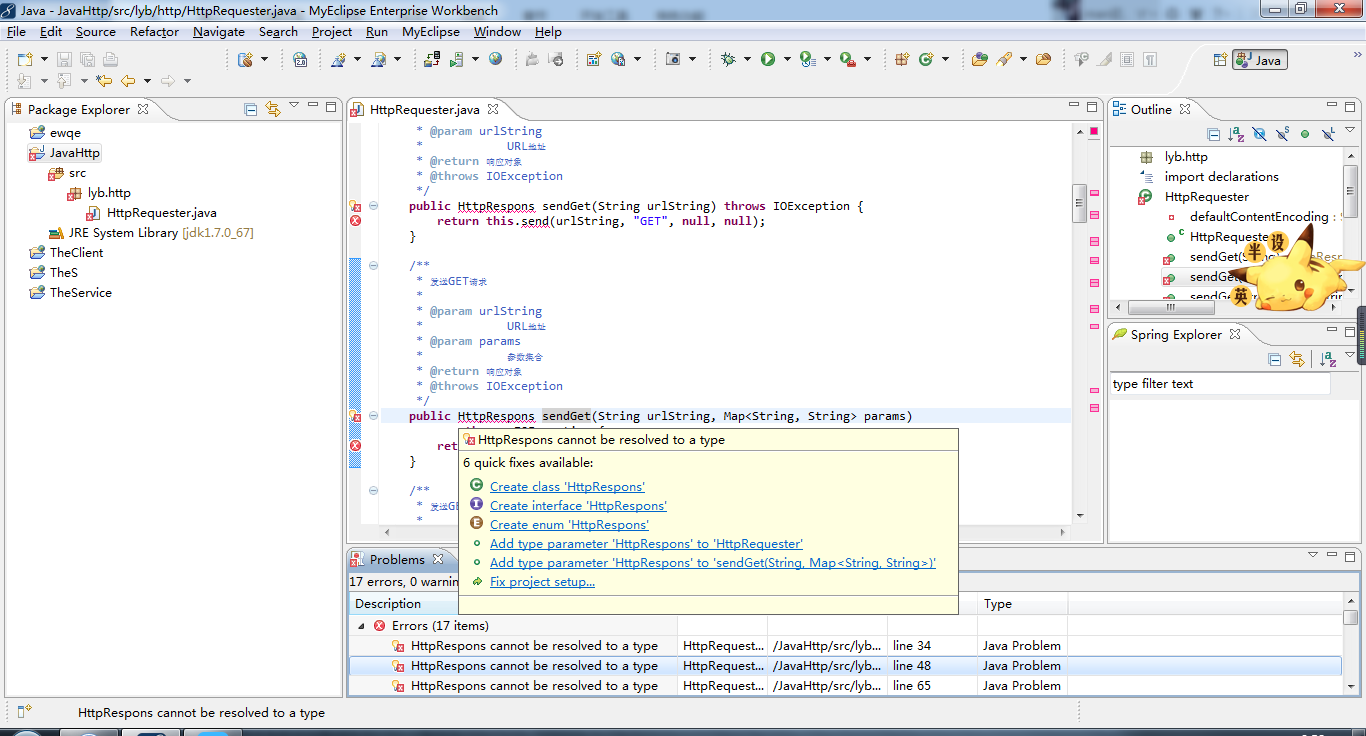Click the Search flashlight toolbar icon

pos(1003,60)
